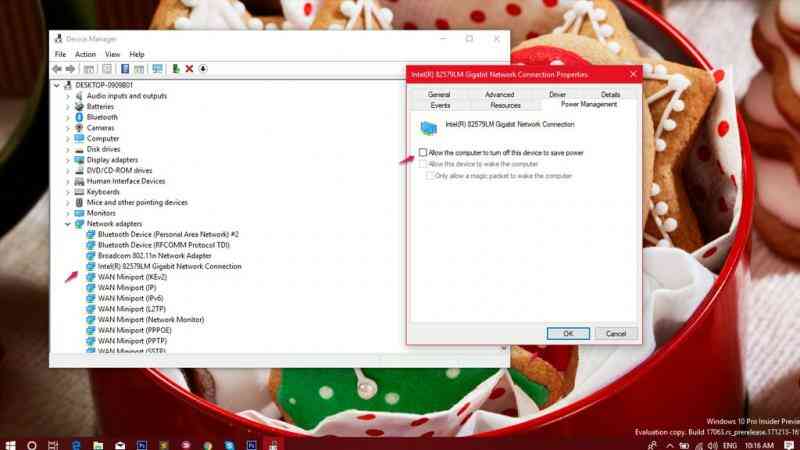Expand the Human Interface Devices node
Viewport: 800px width, 450px height.
pos(68,181)
